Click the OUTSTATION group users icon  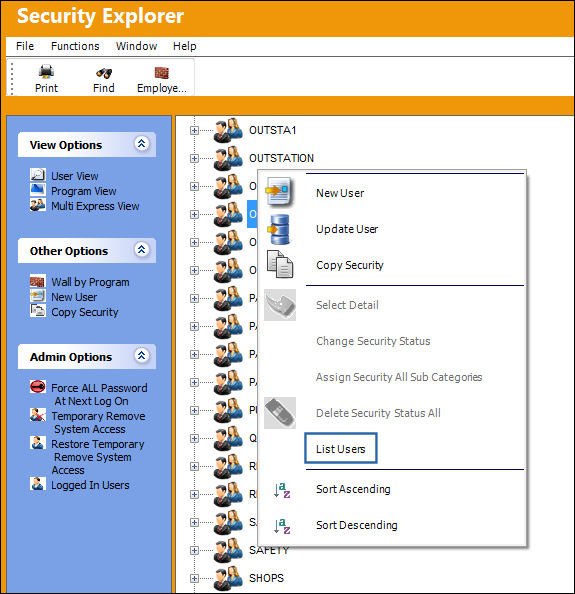pyautogui.click(x=228, y=158)
